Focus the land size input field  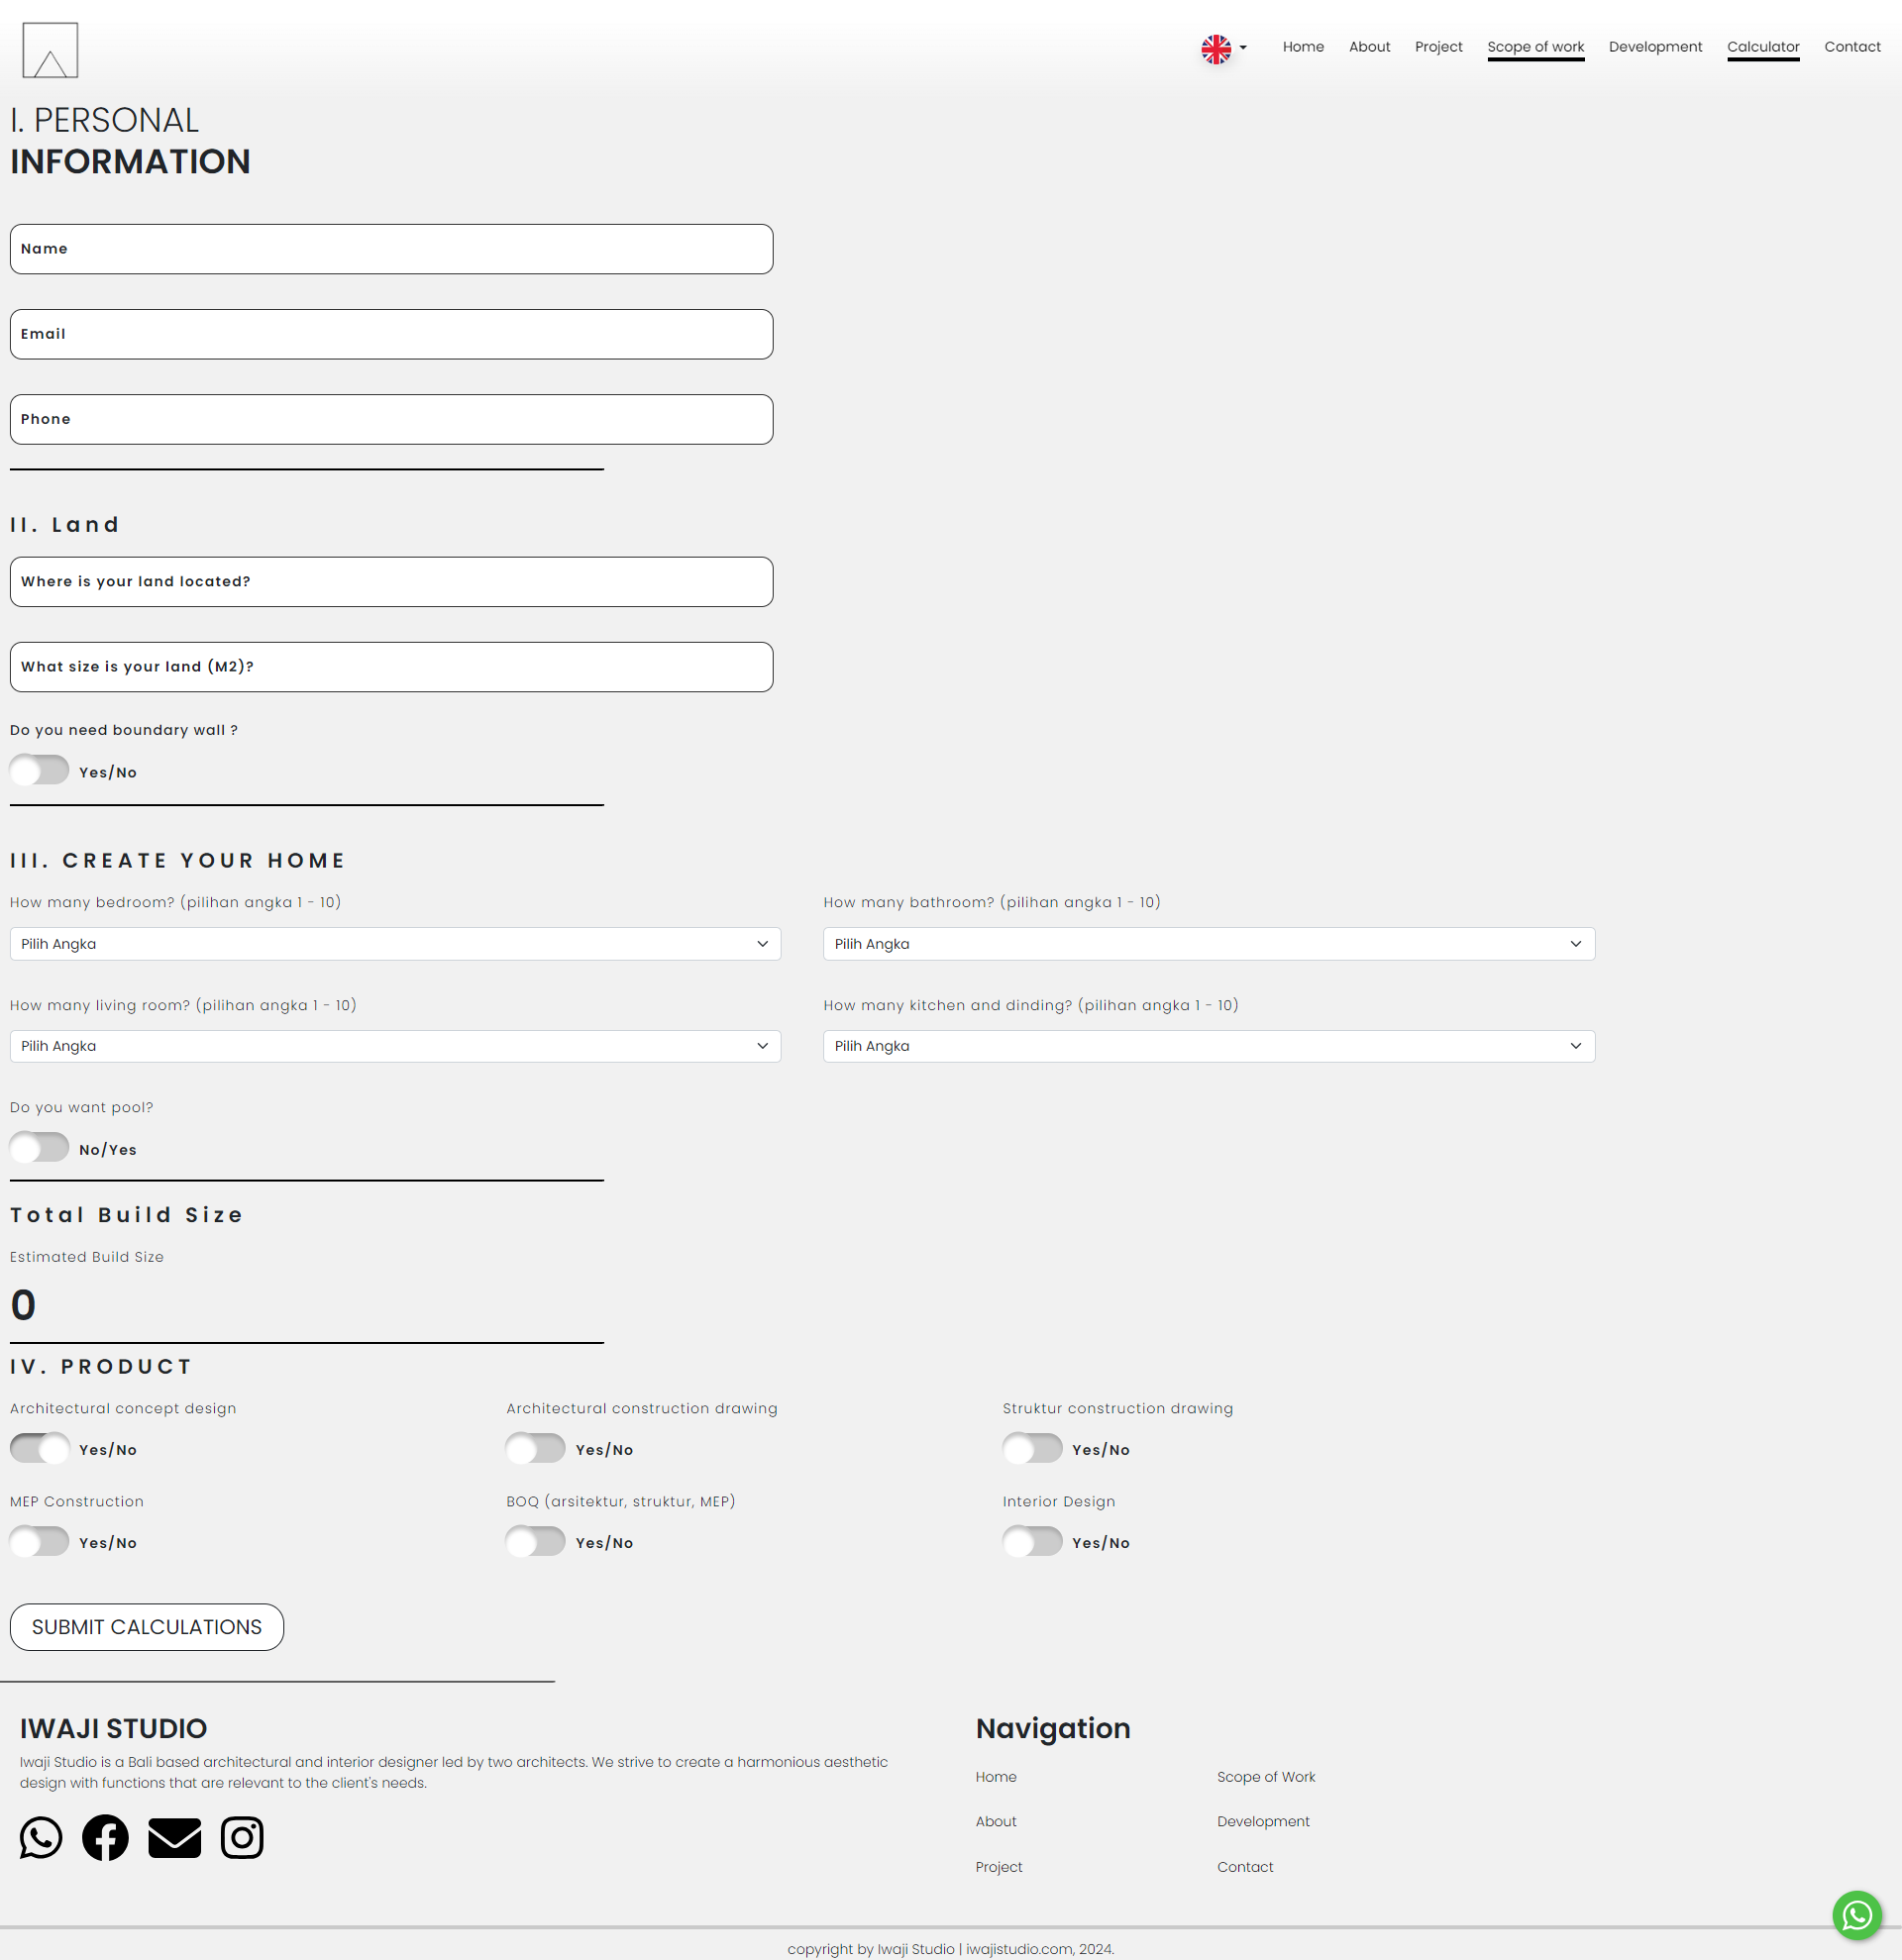(x=391, y=667)
